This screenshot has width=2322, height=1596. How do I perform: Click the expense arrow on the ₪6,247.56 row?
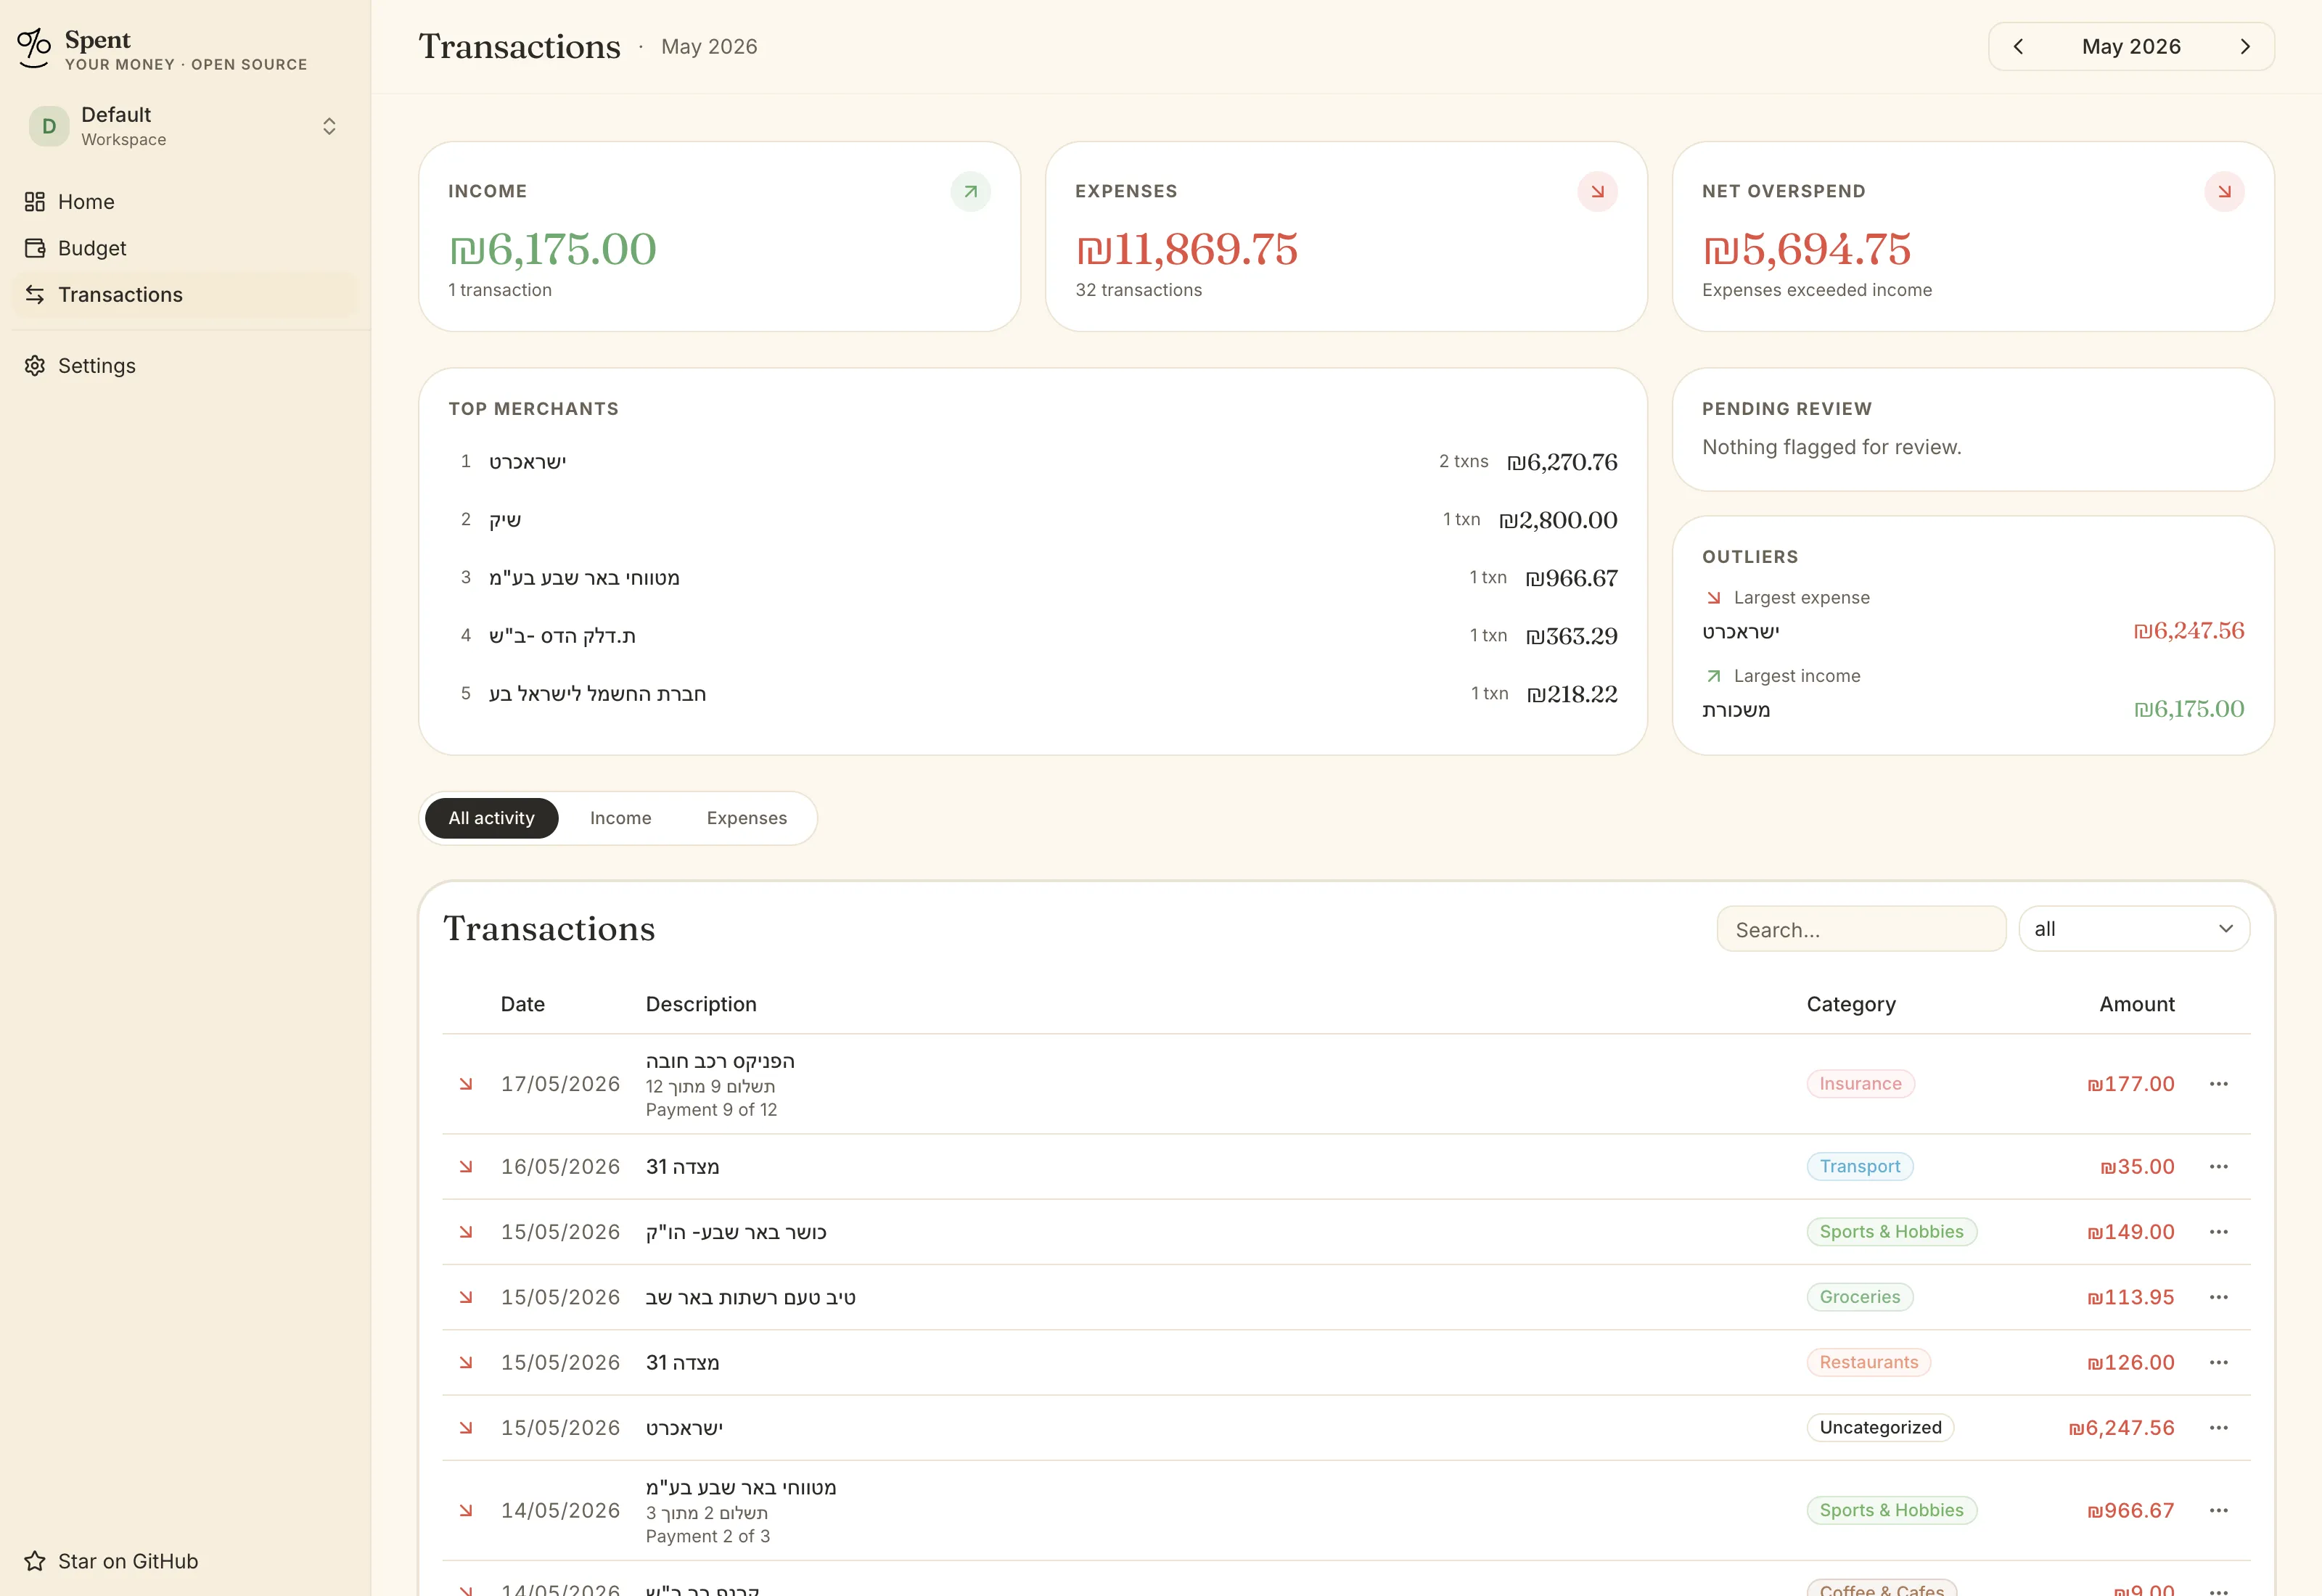pos(466,1428)
